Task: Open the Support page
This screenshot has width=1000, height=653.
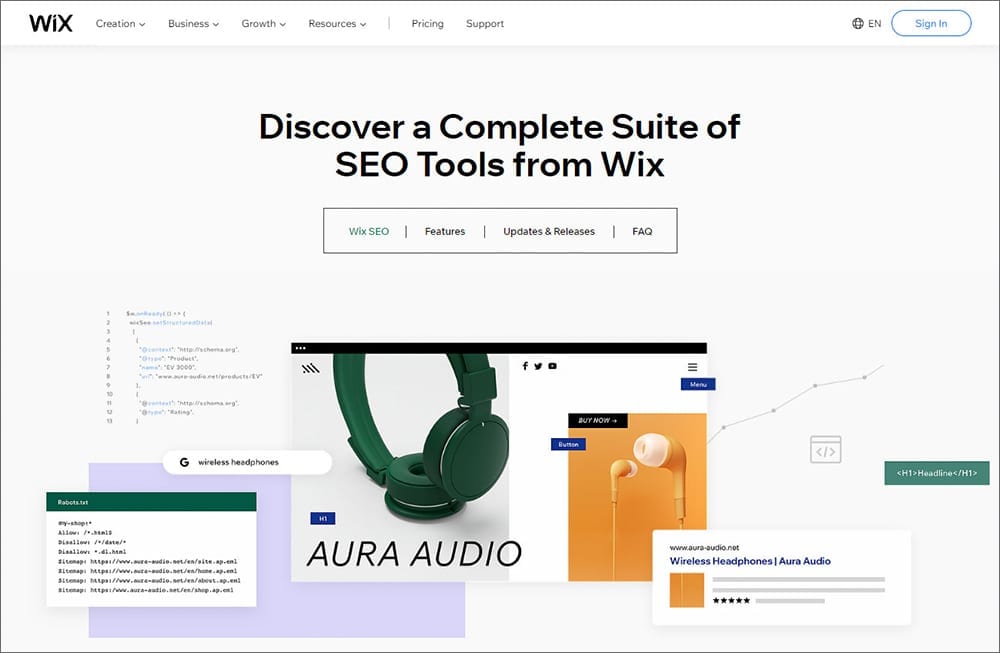Action: coord(485,24)
